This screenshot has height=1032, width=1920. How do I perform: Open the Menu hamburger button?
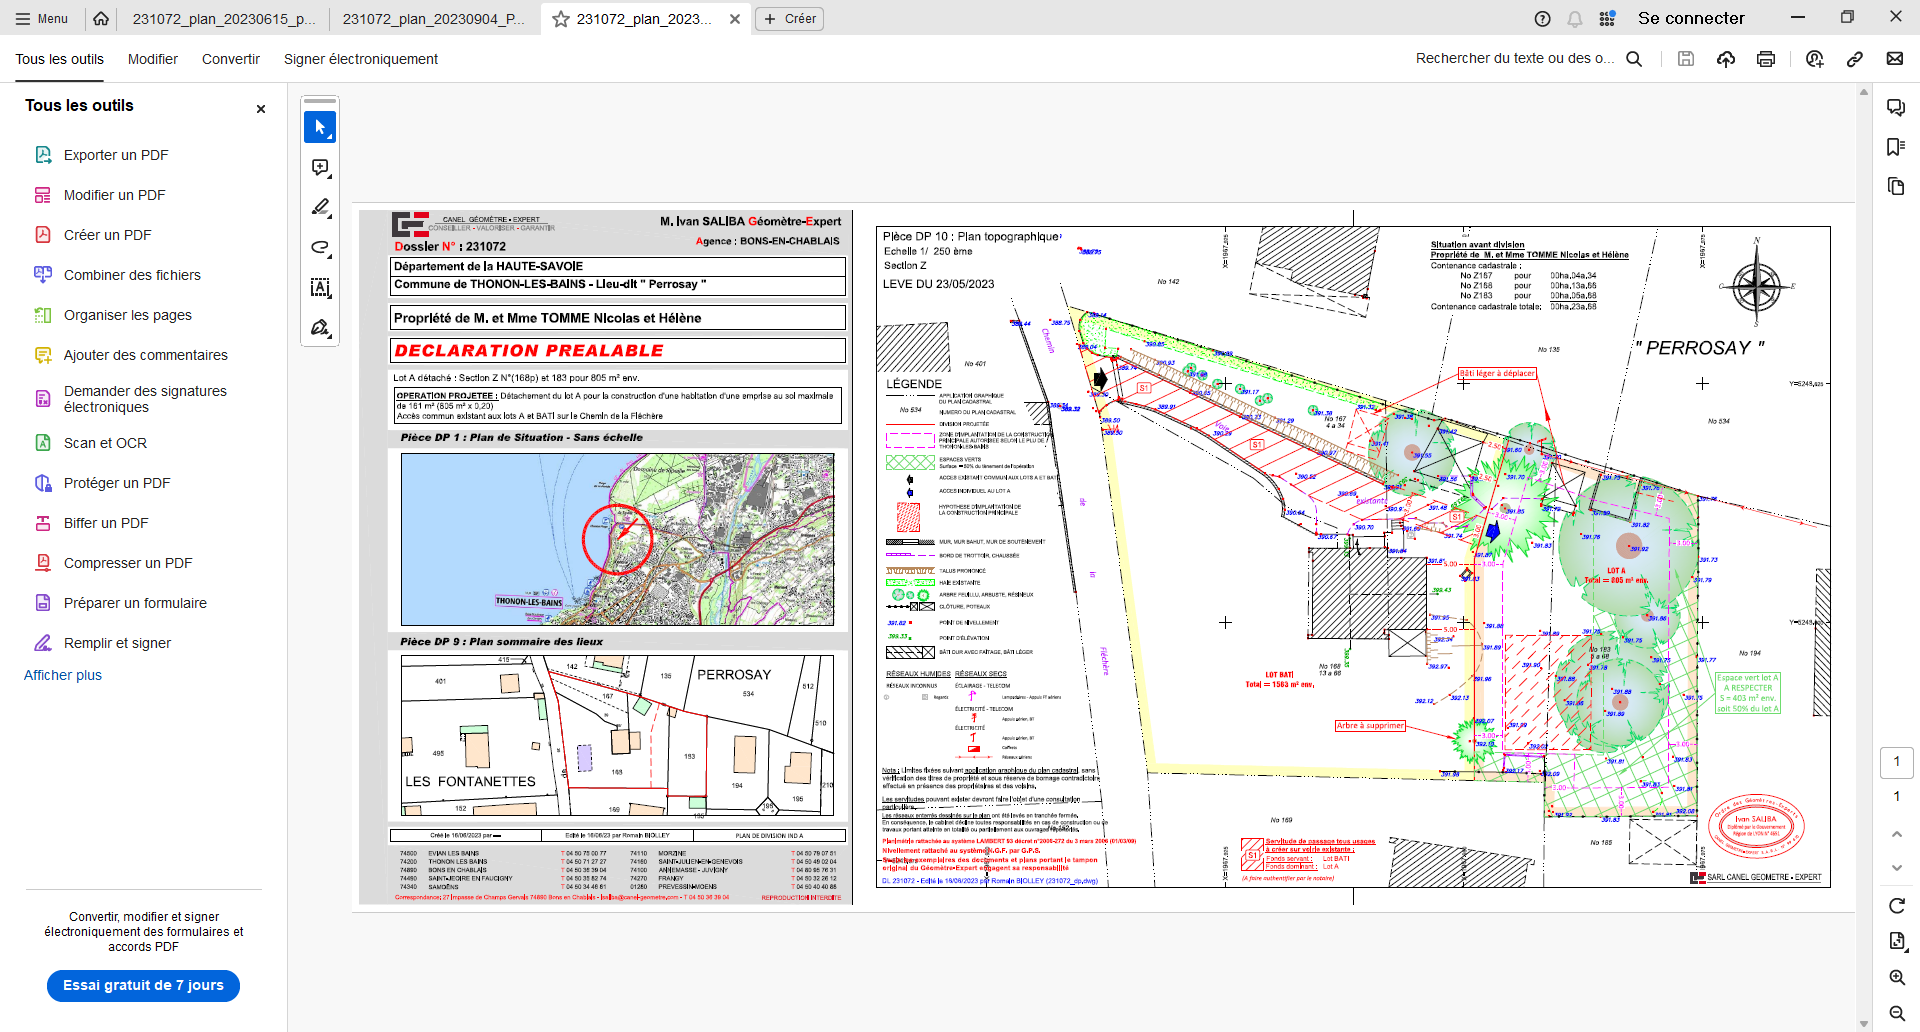(x=42, y=19)
